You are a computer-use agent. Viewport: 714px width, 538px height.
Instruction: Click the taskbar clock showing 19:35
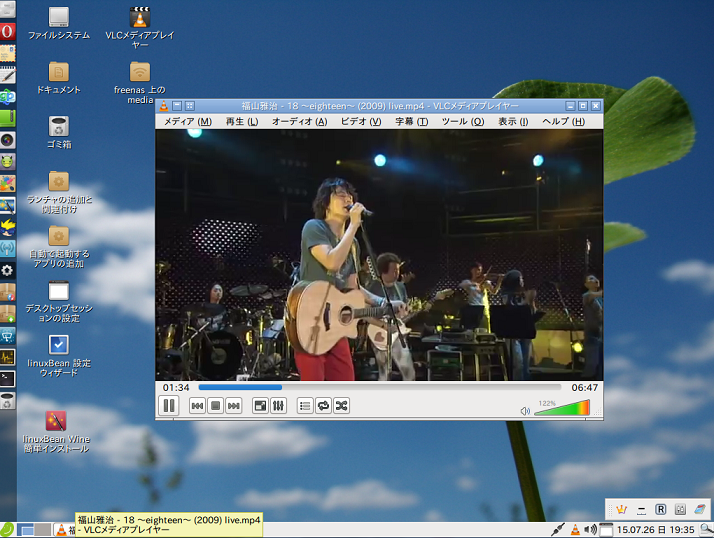(655, 530)
